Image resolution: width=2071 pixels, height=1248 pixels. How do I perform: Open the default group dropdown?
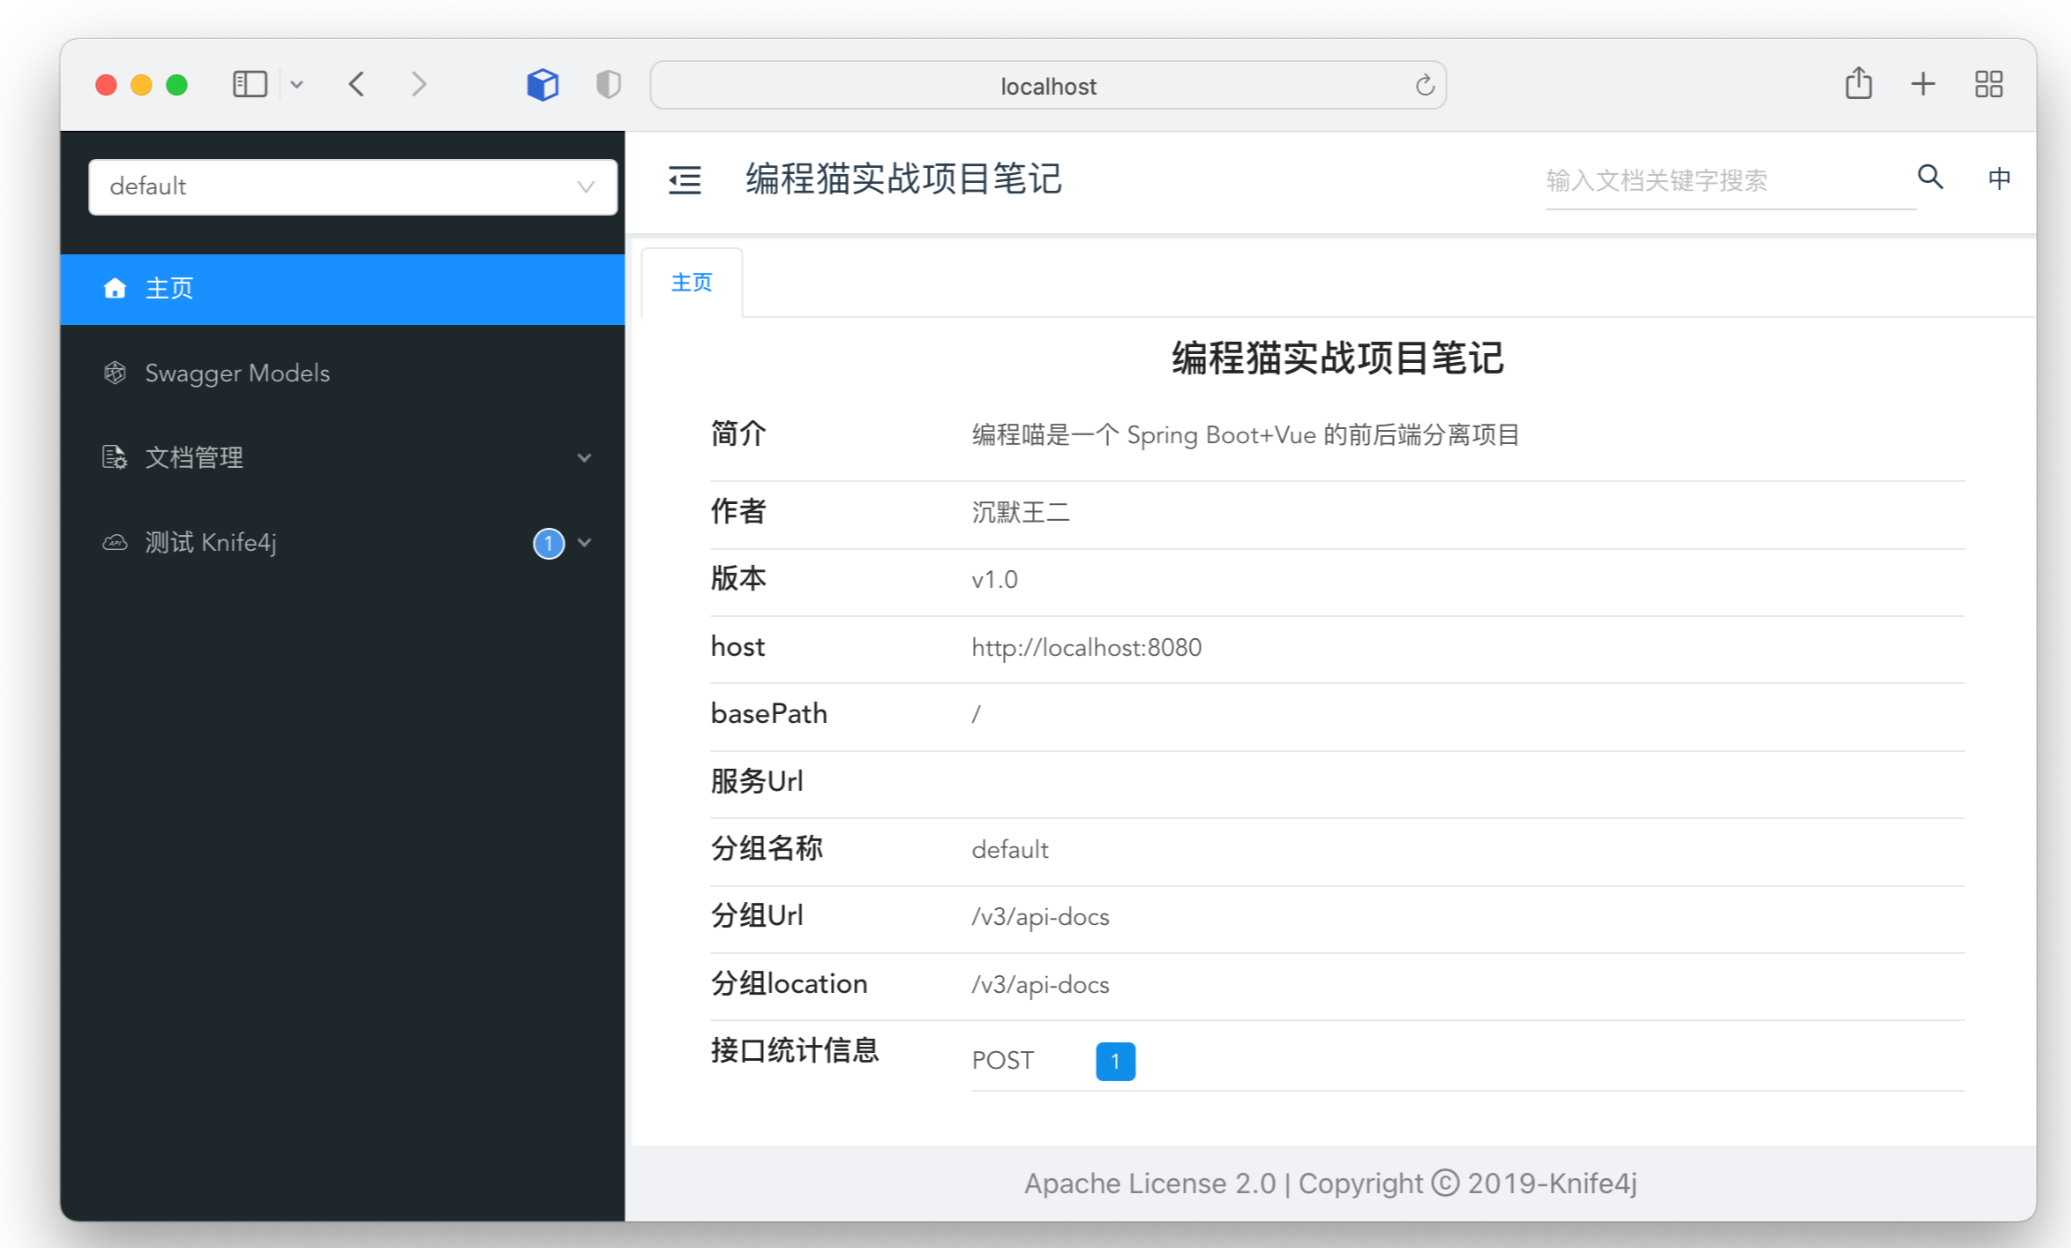pyautogui.click(x=352, y=187)
